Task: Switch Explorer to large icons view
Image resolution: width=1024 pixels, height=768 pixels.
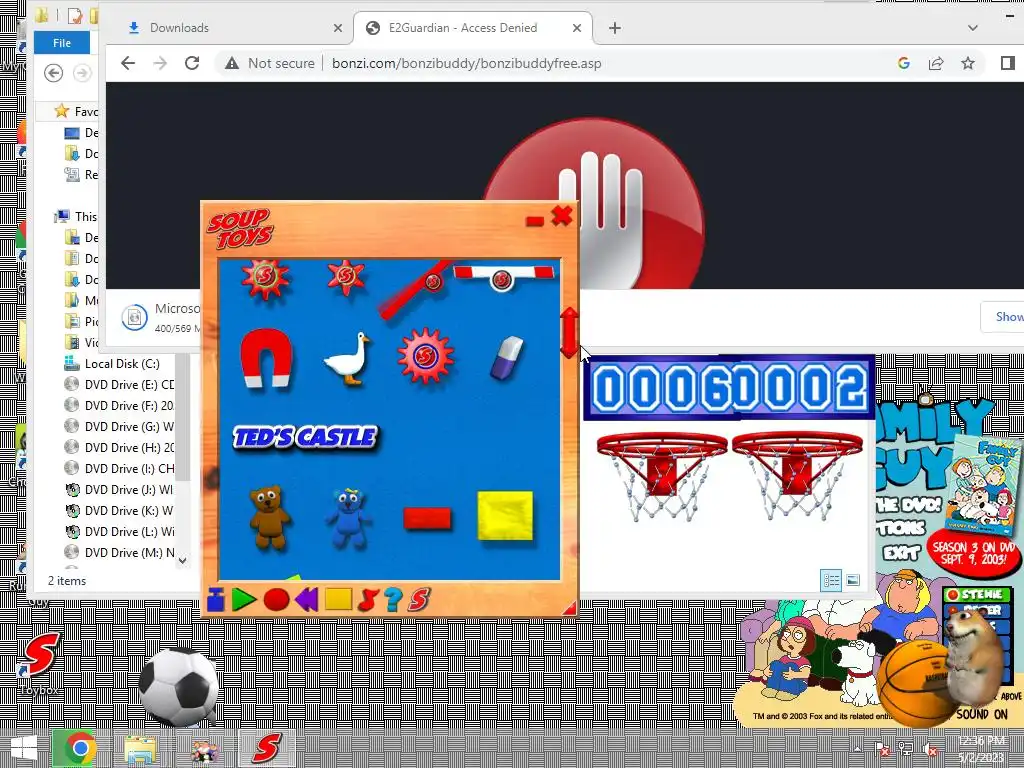Action: [853, 580]
